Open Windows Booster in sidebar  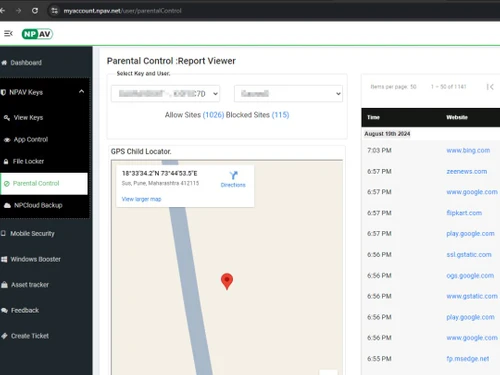35,259
